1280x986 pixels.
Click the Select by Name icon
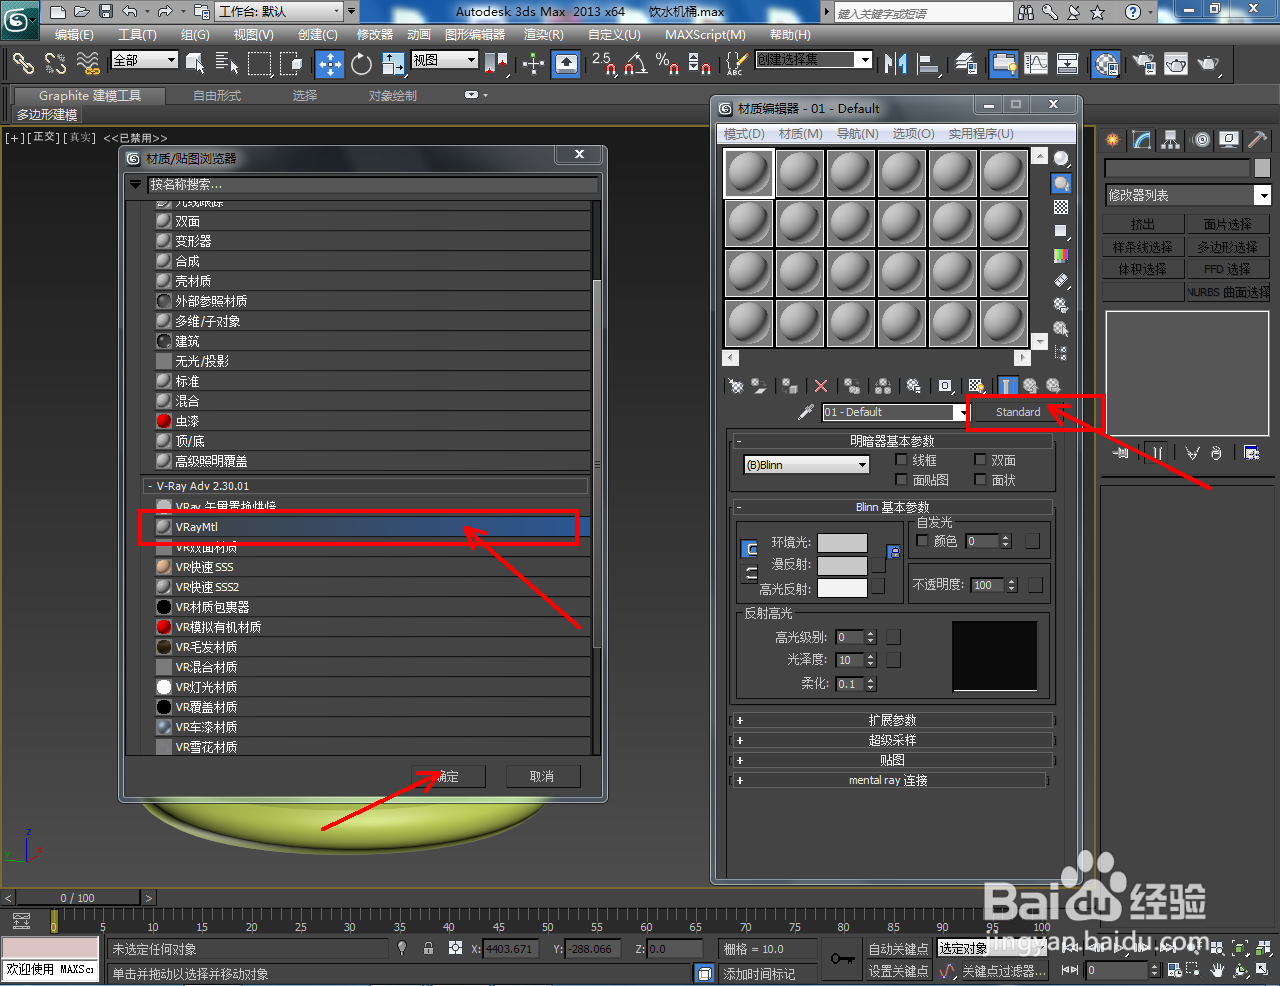(x=227, y=64)
